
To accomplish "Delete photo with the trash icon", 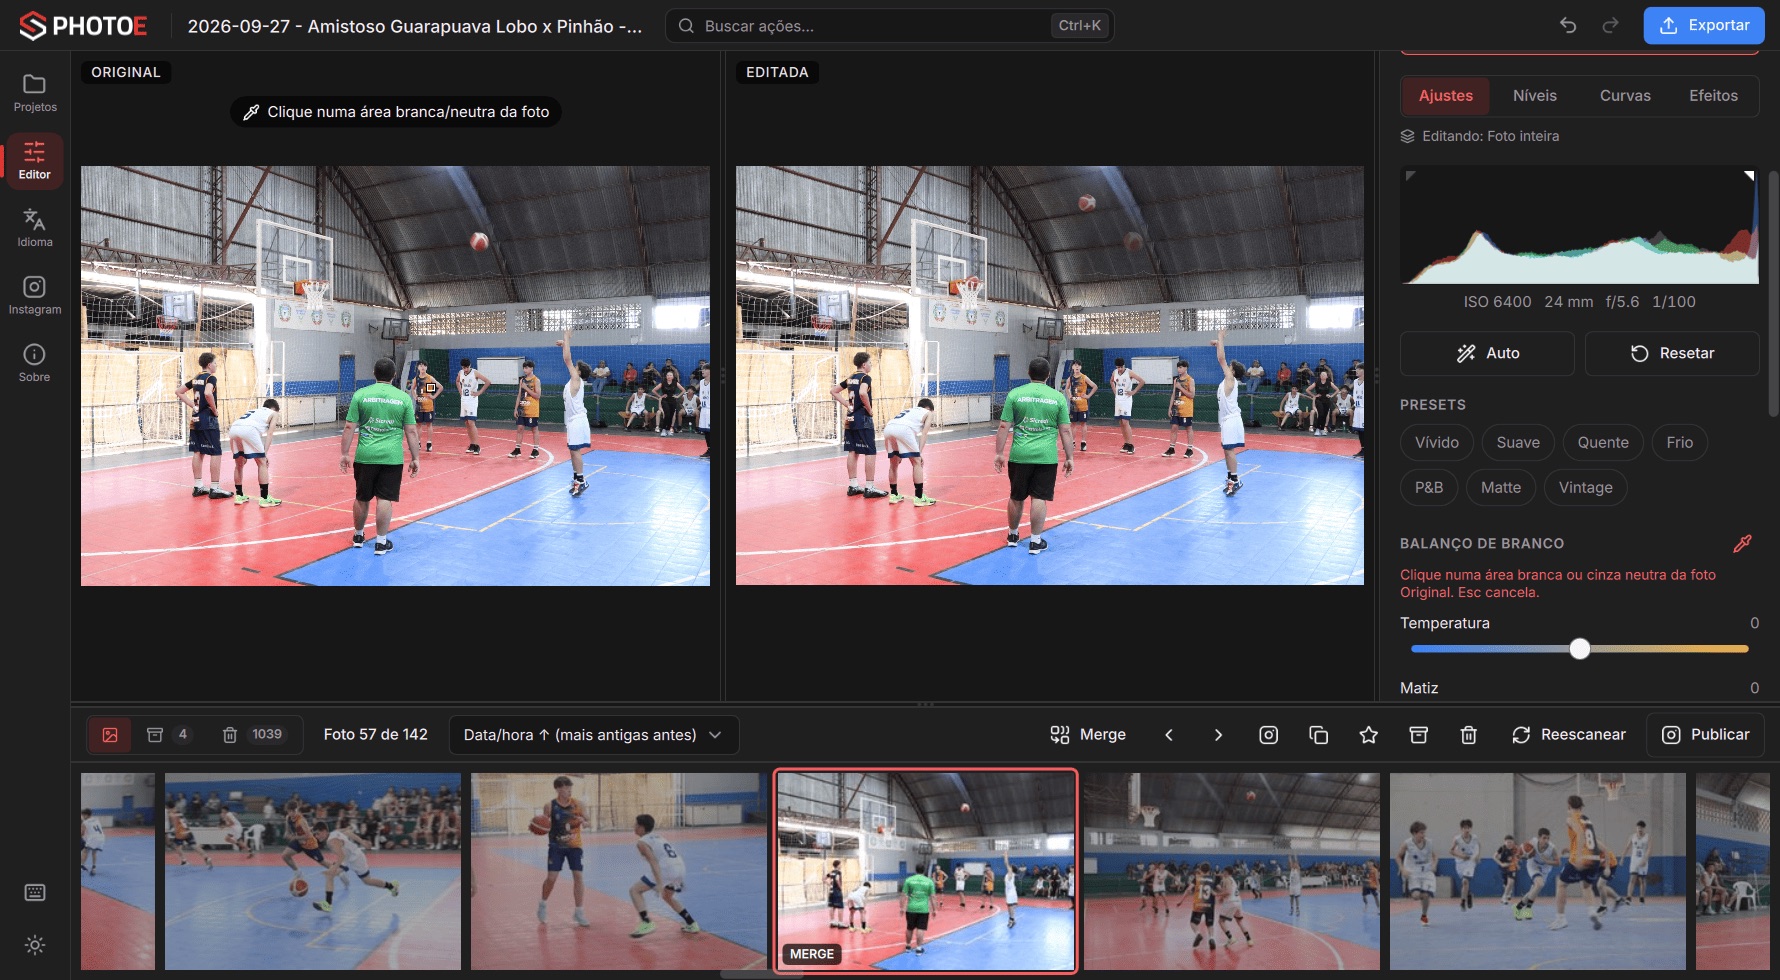I will pyautogui.click(x=1469, y=735).
